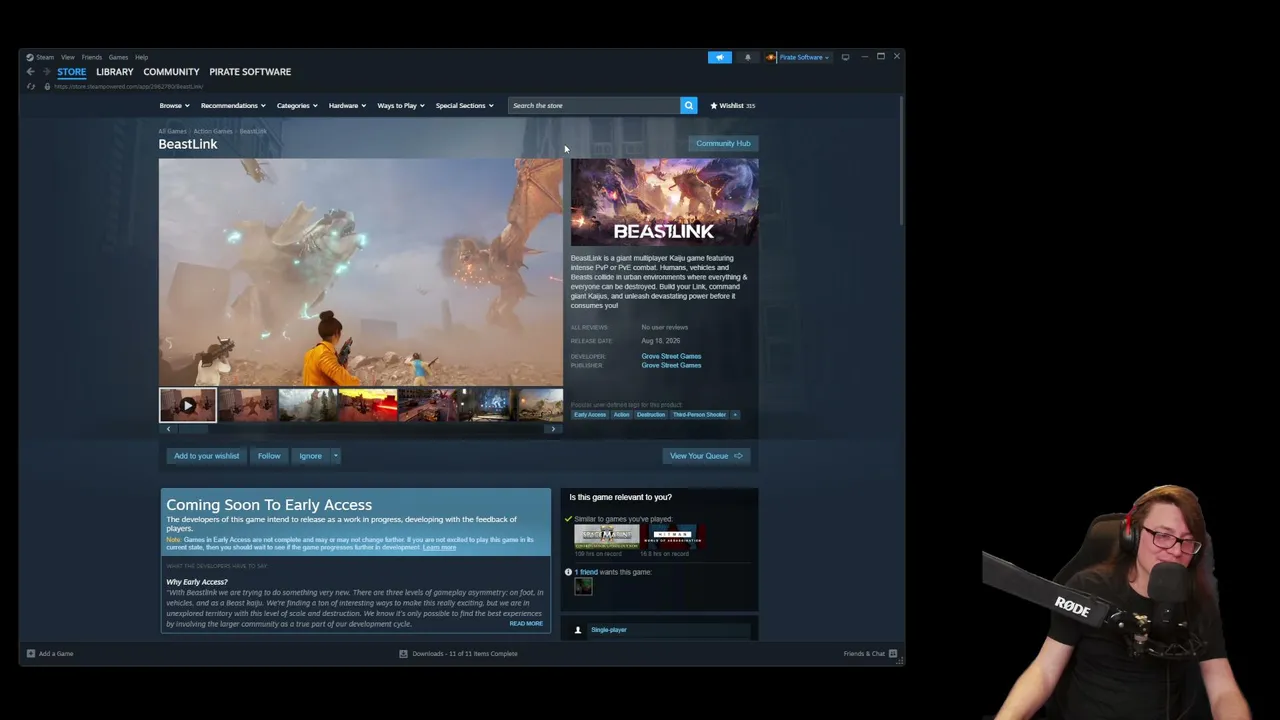Viewport: 1280px width, 720px height.
Task: Open the Help menu
Action: tap(141, 57)
